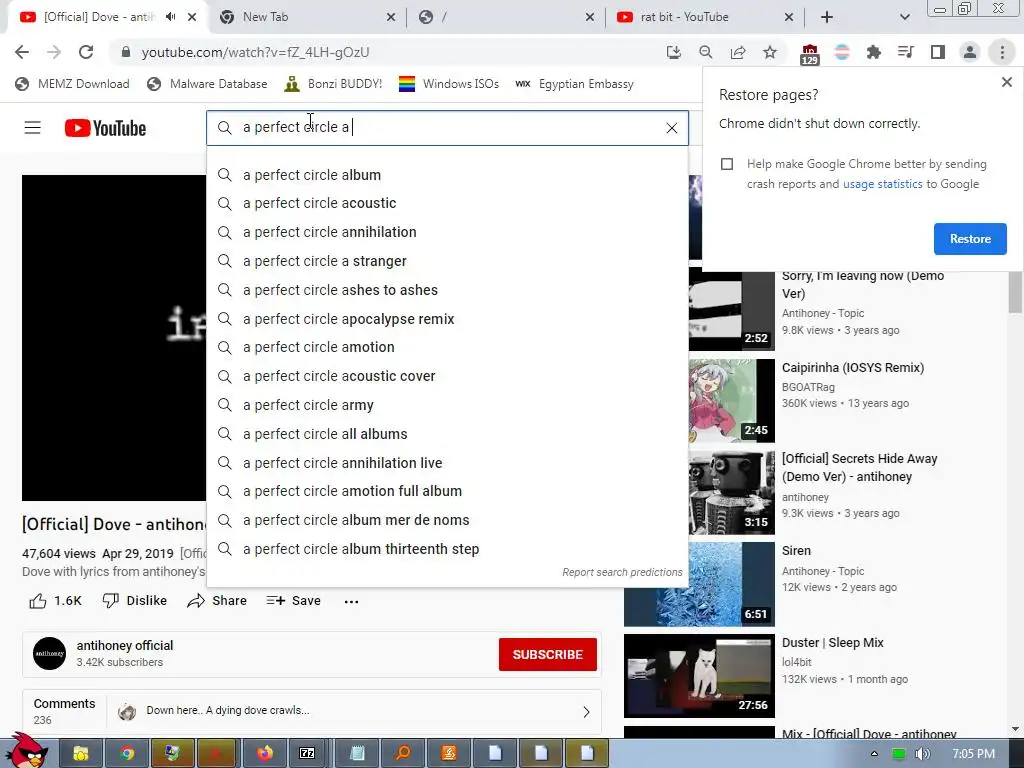Select suggestion 'a perfect circle album'
Screen dimensions: 1024x768
click(x=447, y=175)
